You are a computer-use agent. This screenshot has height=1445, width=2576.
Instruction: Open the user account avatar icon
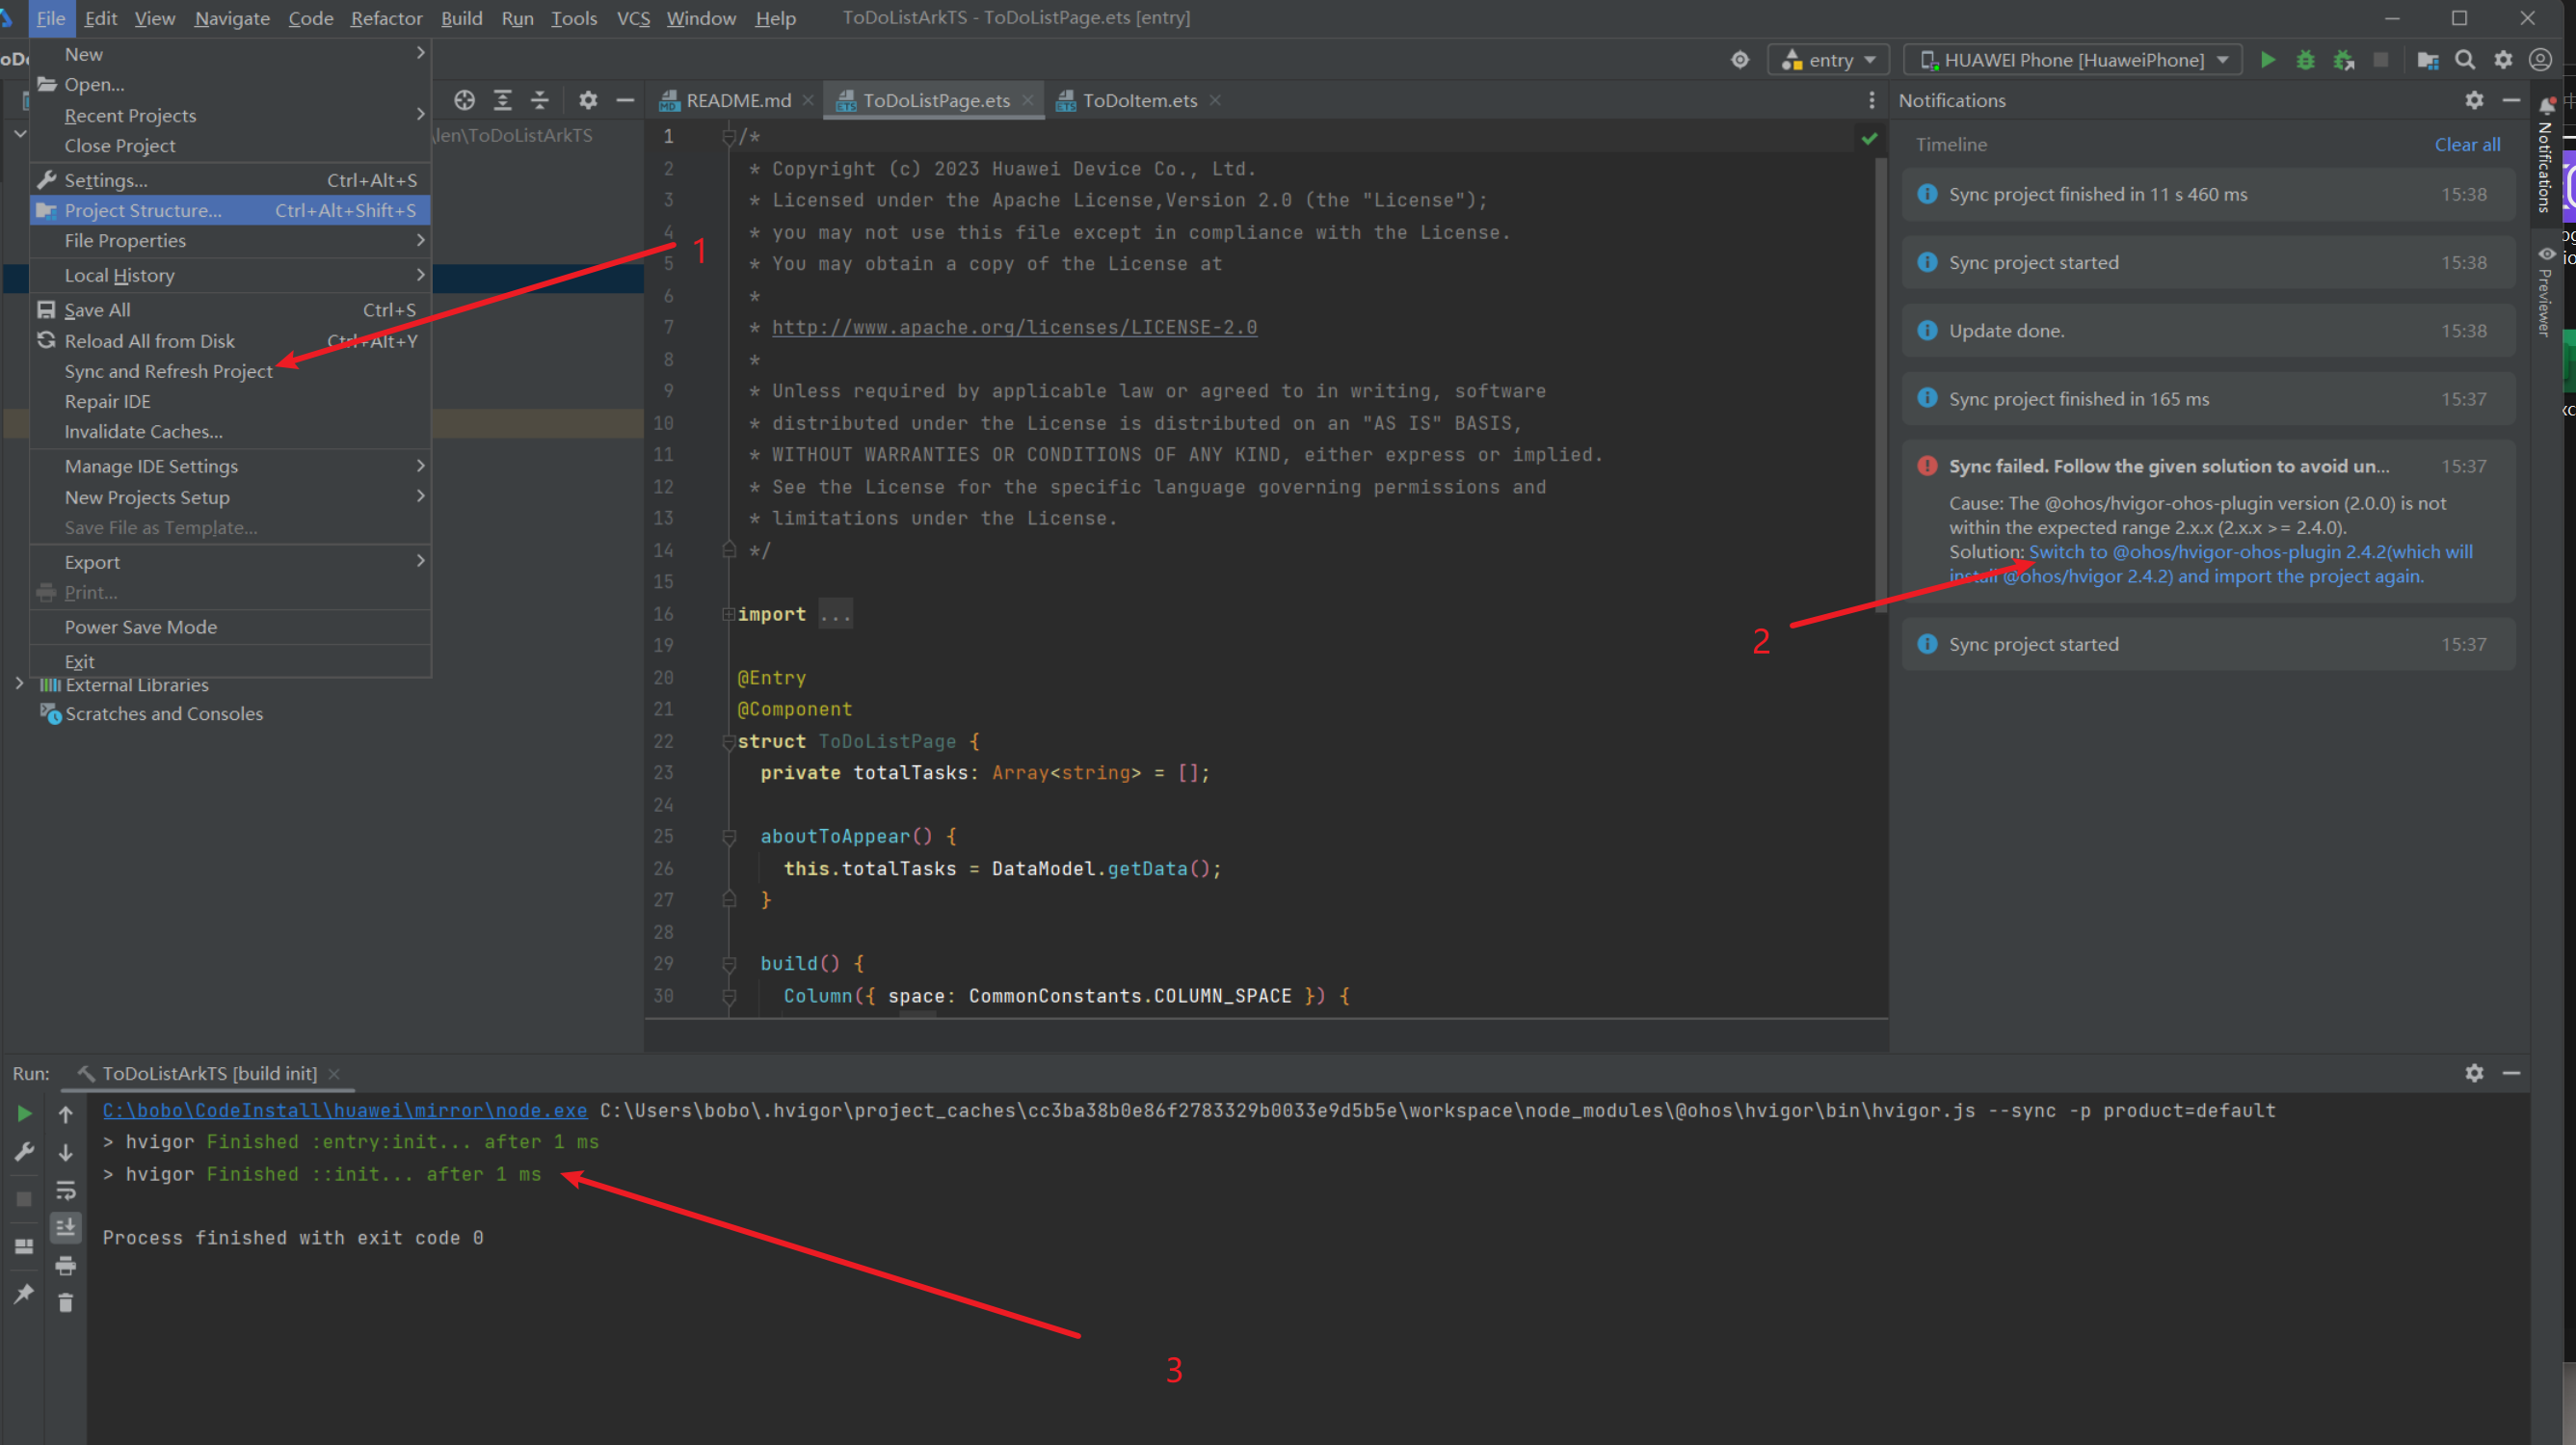click(x=2541, y=60)
